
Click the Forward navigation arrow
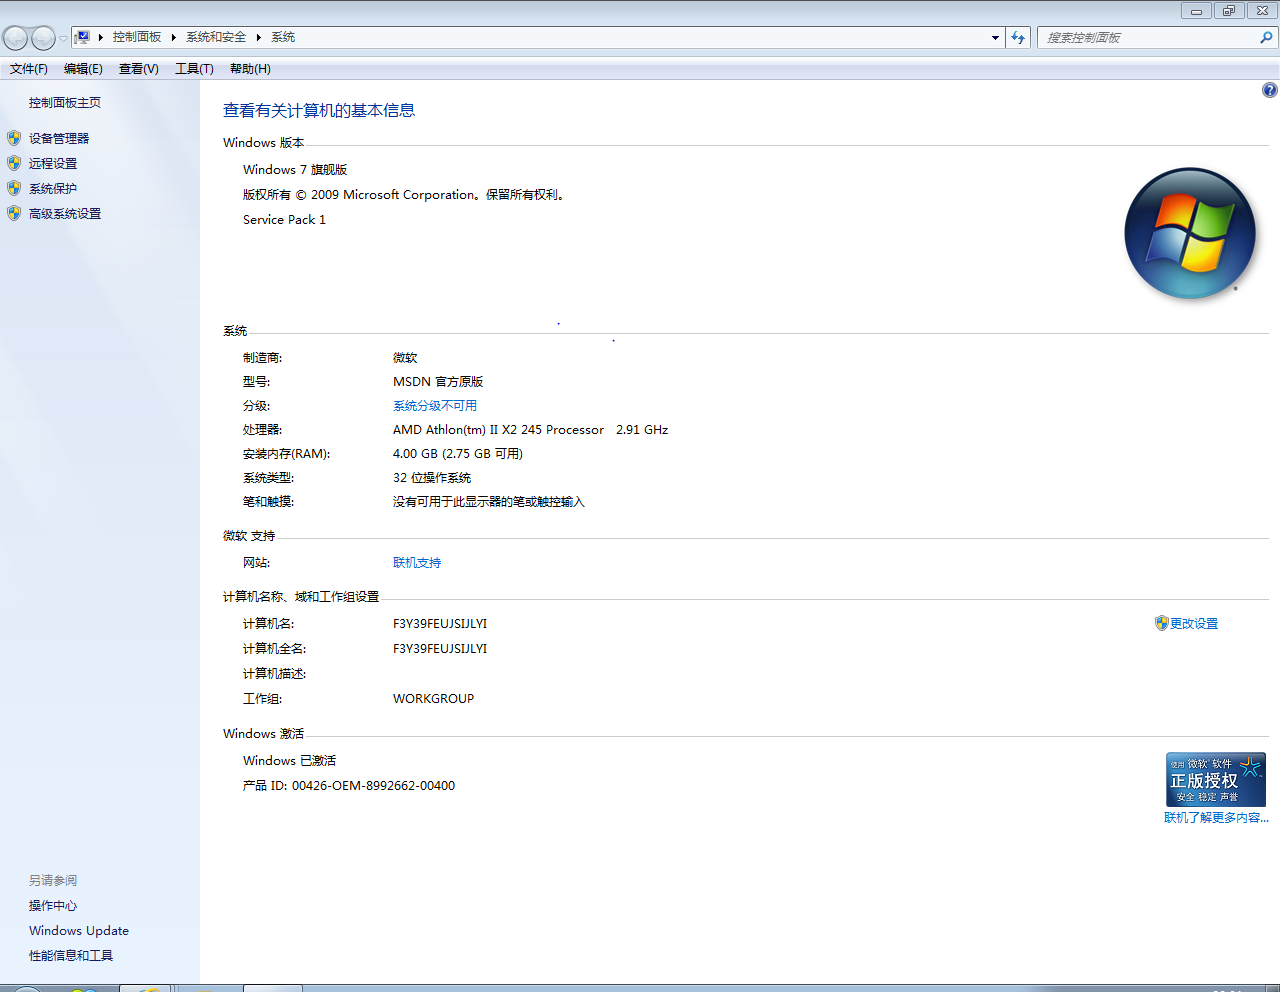(43, 38)
